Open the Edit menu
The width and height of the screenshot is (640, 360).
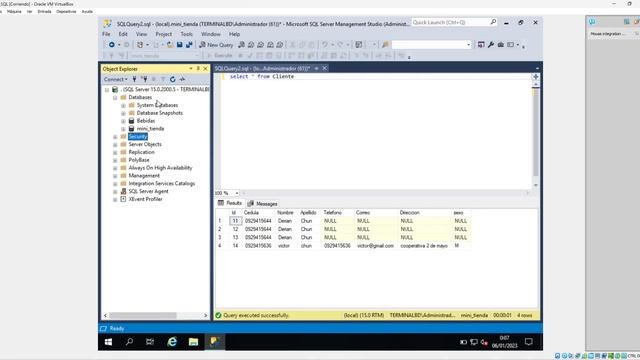point(123,34)
